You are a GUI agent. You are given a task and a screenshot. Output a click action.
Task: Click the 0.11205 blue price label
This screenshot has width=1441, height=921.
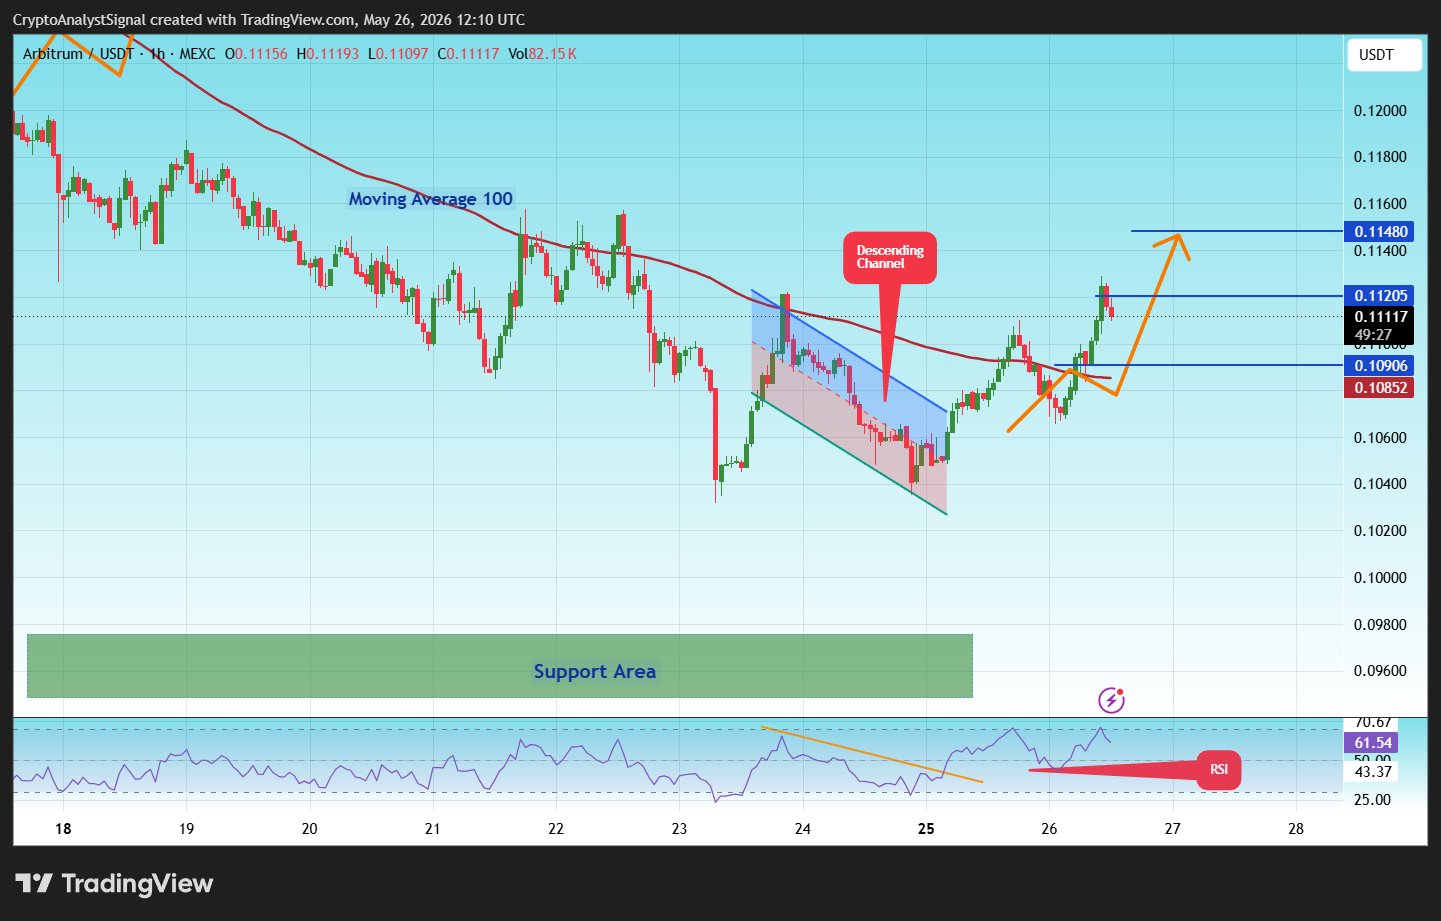tap(1379, 296)
